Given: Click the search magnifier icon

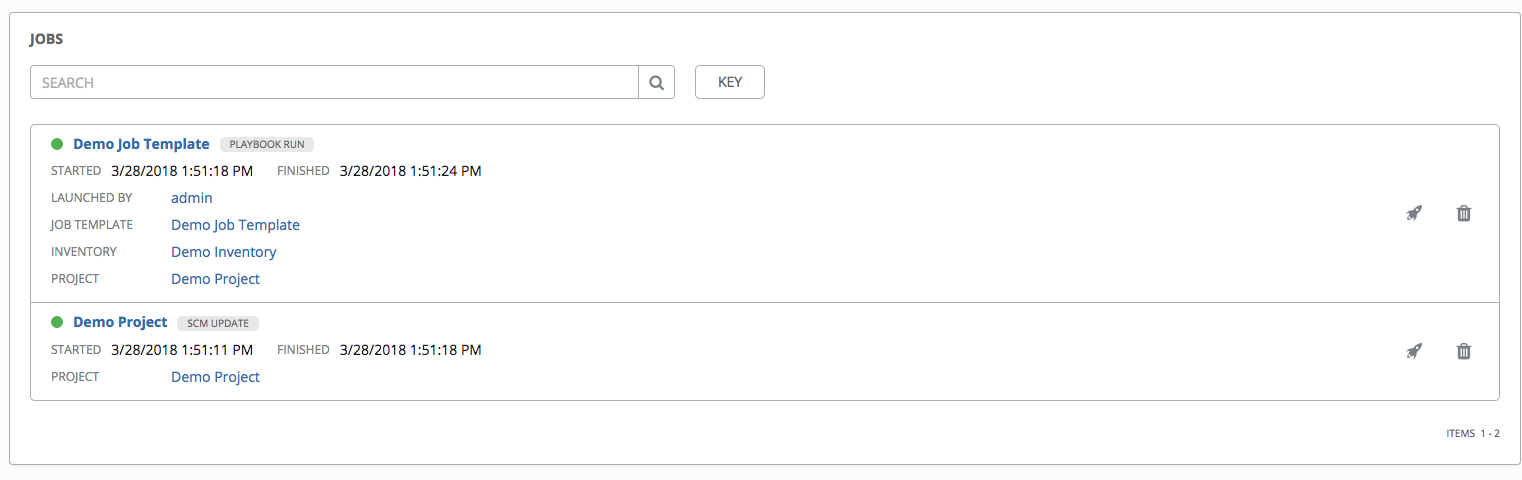Looking at the screenshot, I should pos(657,83).
